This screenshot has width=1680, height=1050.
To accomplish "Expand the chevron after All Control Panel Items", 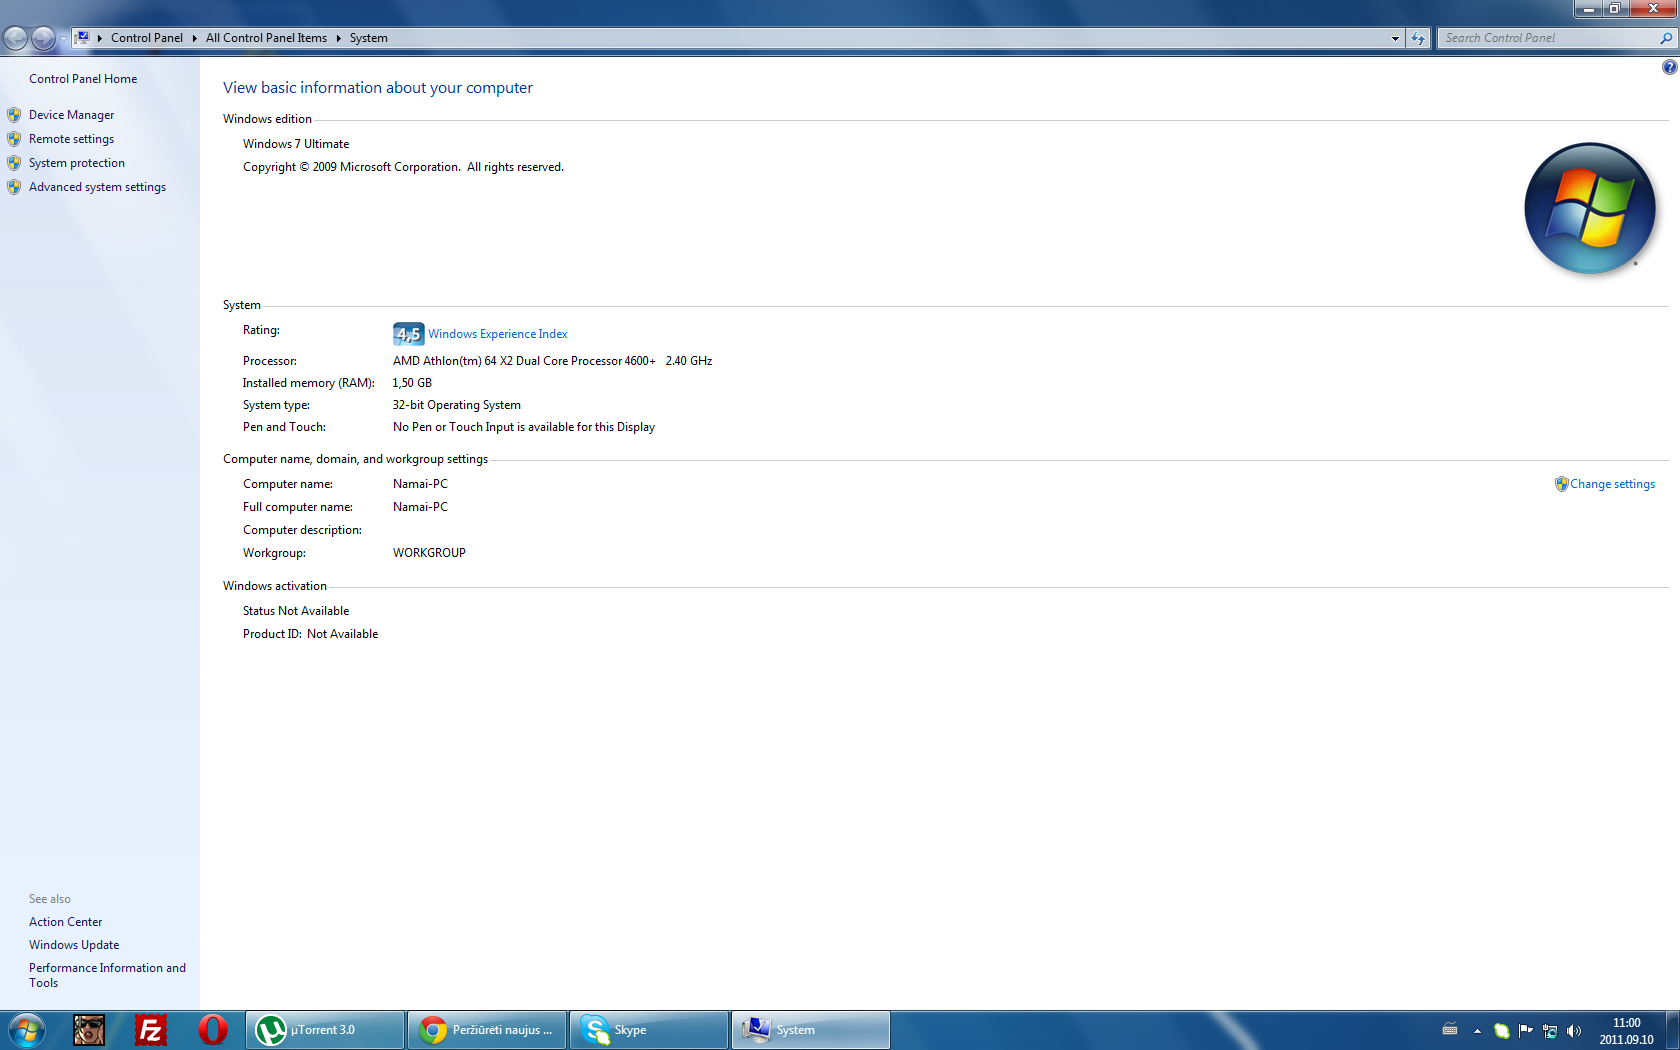I will tap(339, 38).
